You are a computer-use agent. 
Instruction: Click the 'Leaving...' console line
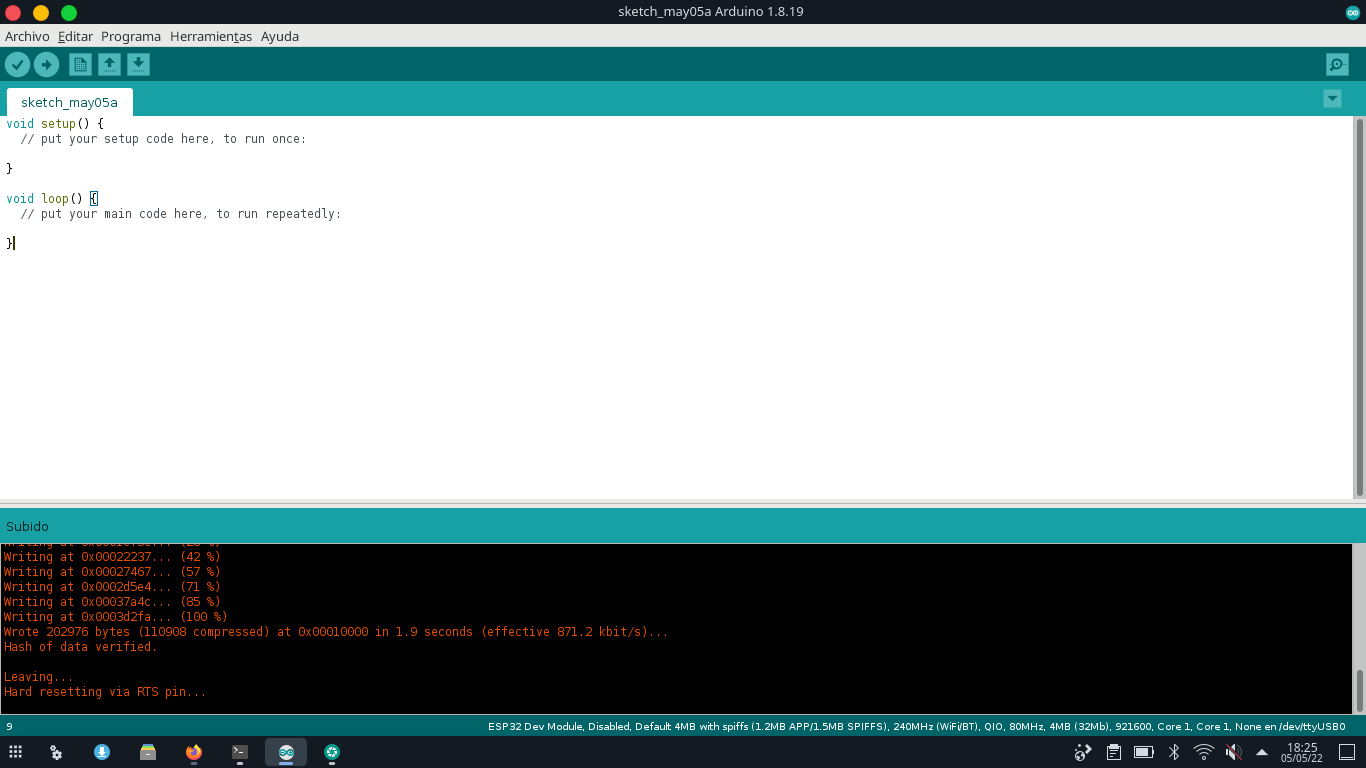pos(39,677)
